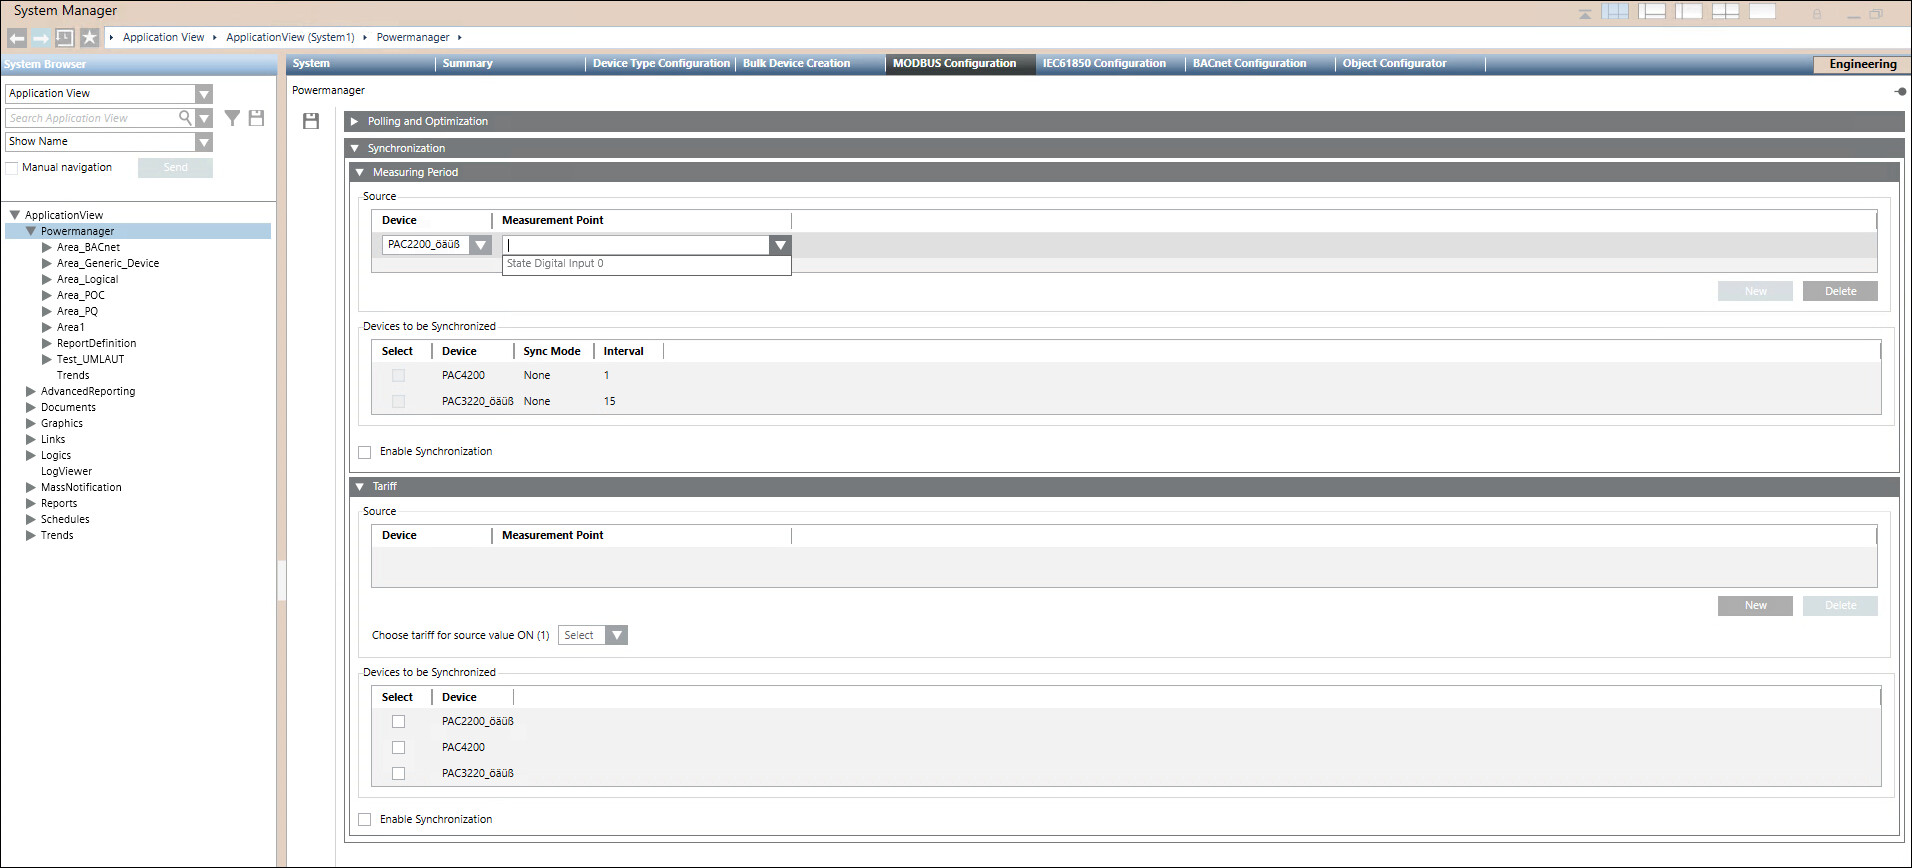Screen dimensions: 1912x868
Task: Click the Delete button in Measuring Period
Action: (1840, 291)
